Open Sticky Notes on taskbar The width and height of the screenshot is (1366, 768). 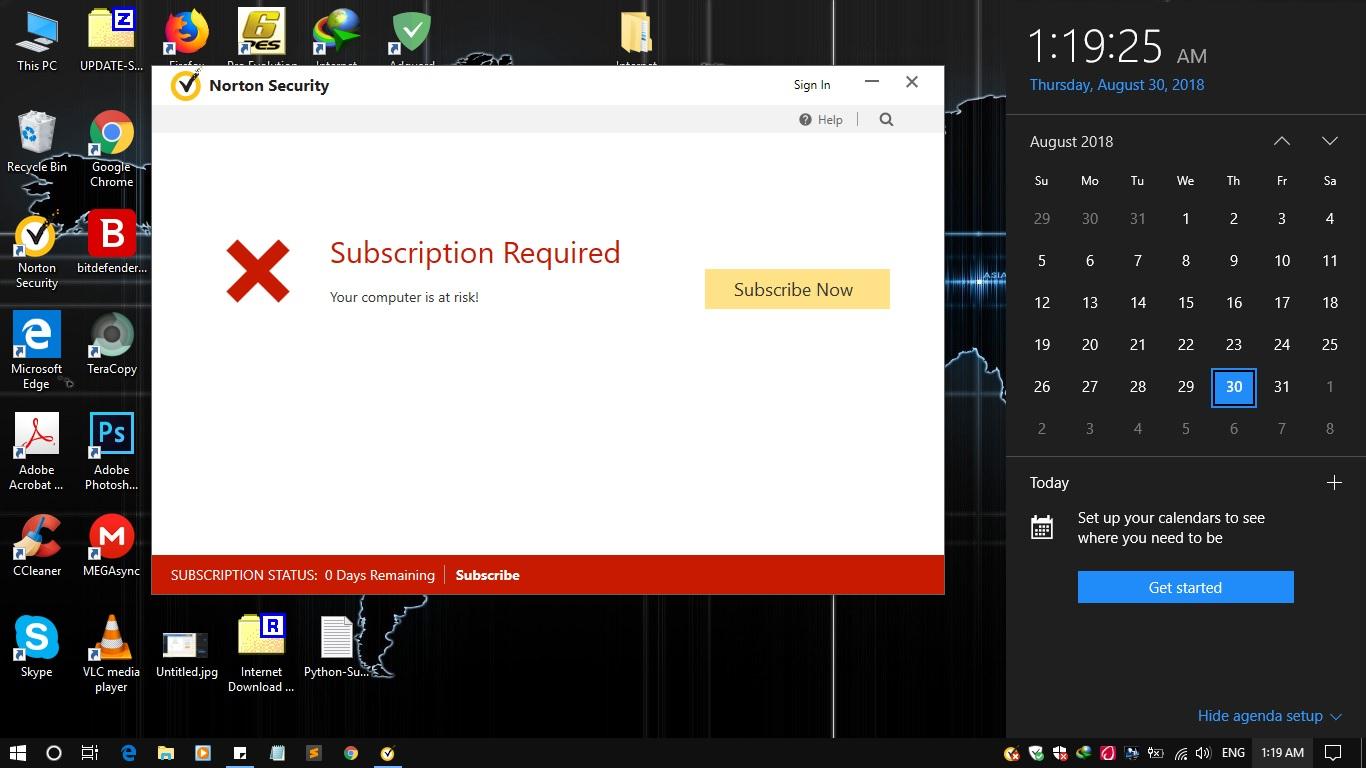click(x=240, y=753)
